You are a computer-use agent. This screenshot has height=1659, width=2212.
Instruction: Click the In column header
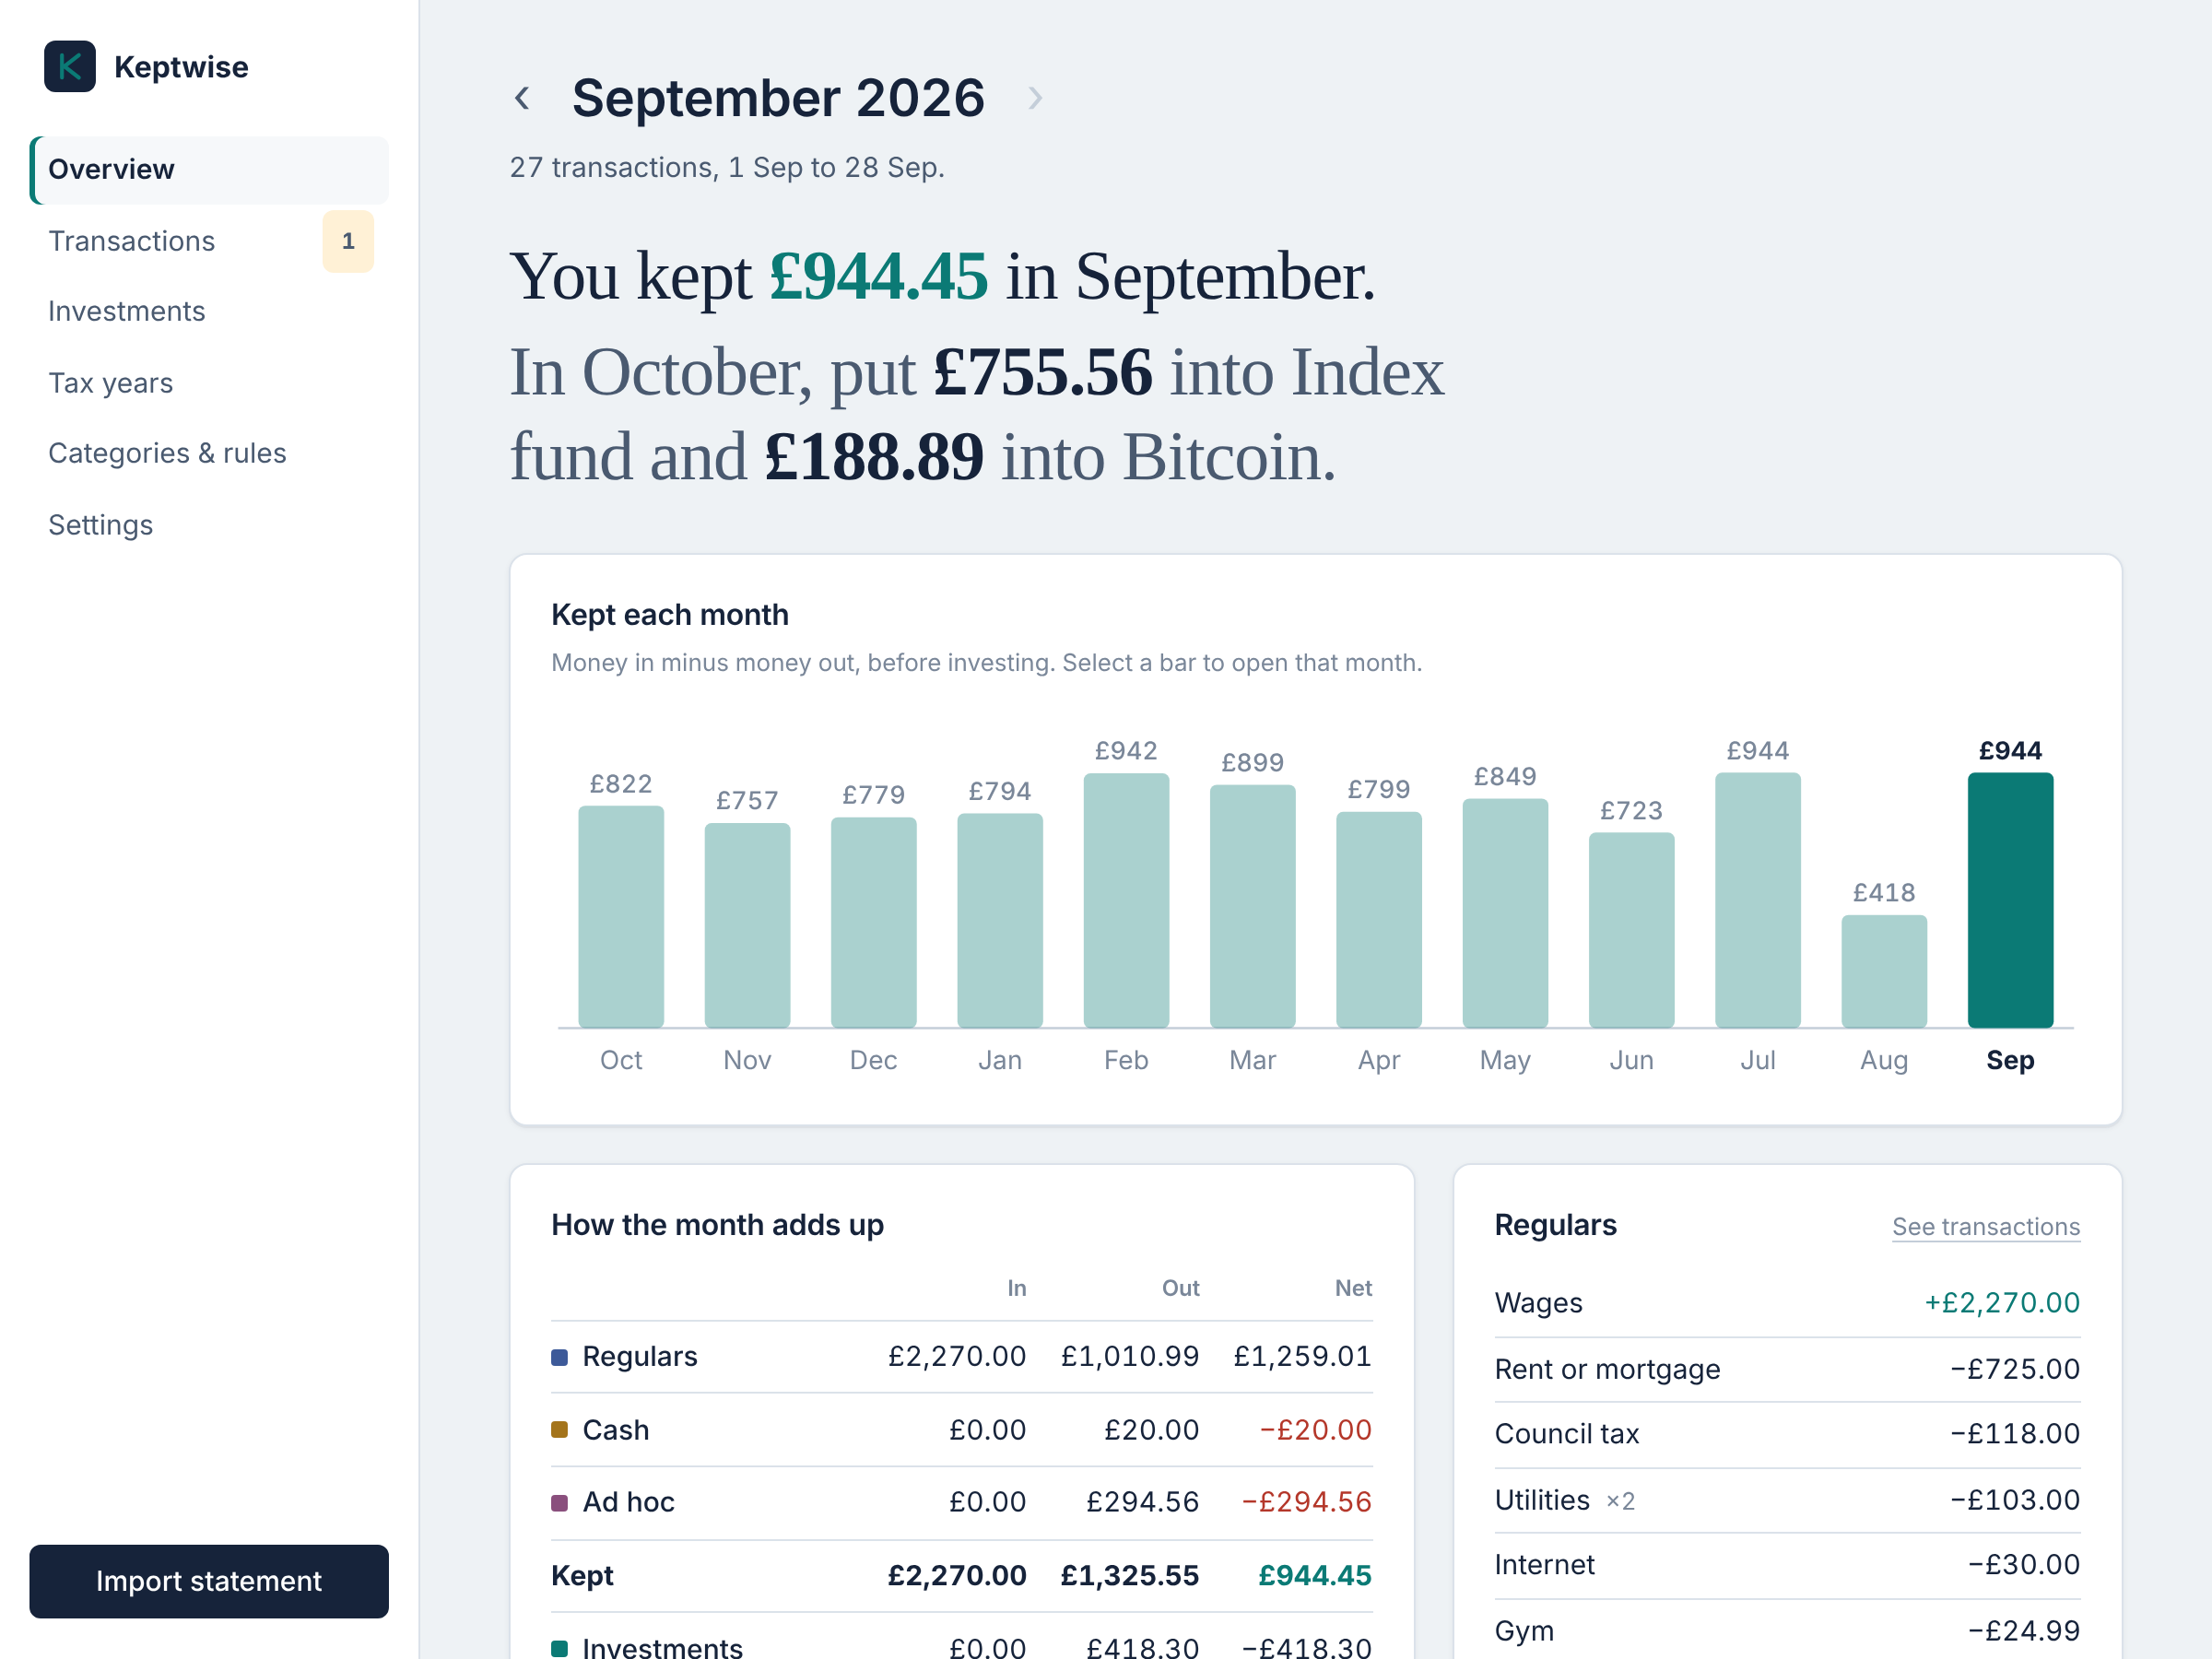click(x=1016, y=1289)
